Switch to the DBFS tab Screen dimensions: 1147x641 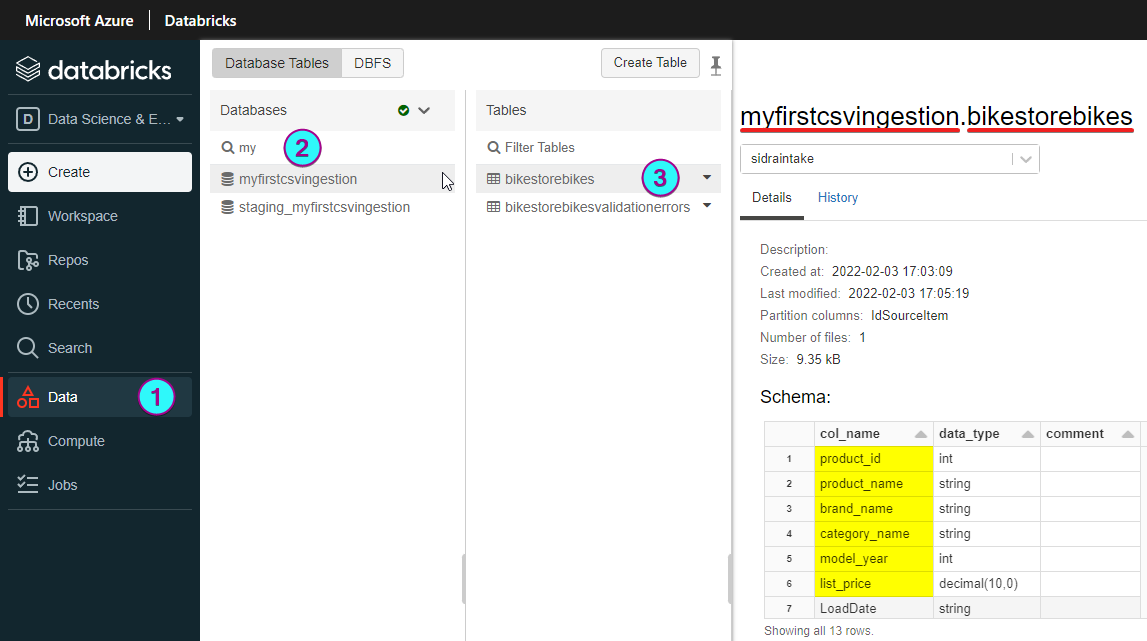coord(372,63)
